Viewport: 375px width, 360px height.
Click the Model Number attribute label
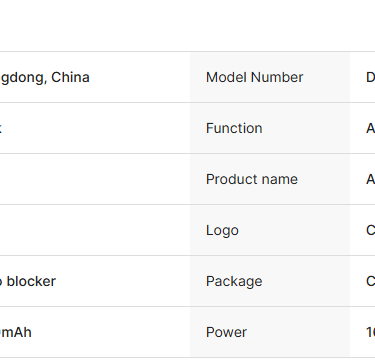[254, 77]
